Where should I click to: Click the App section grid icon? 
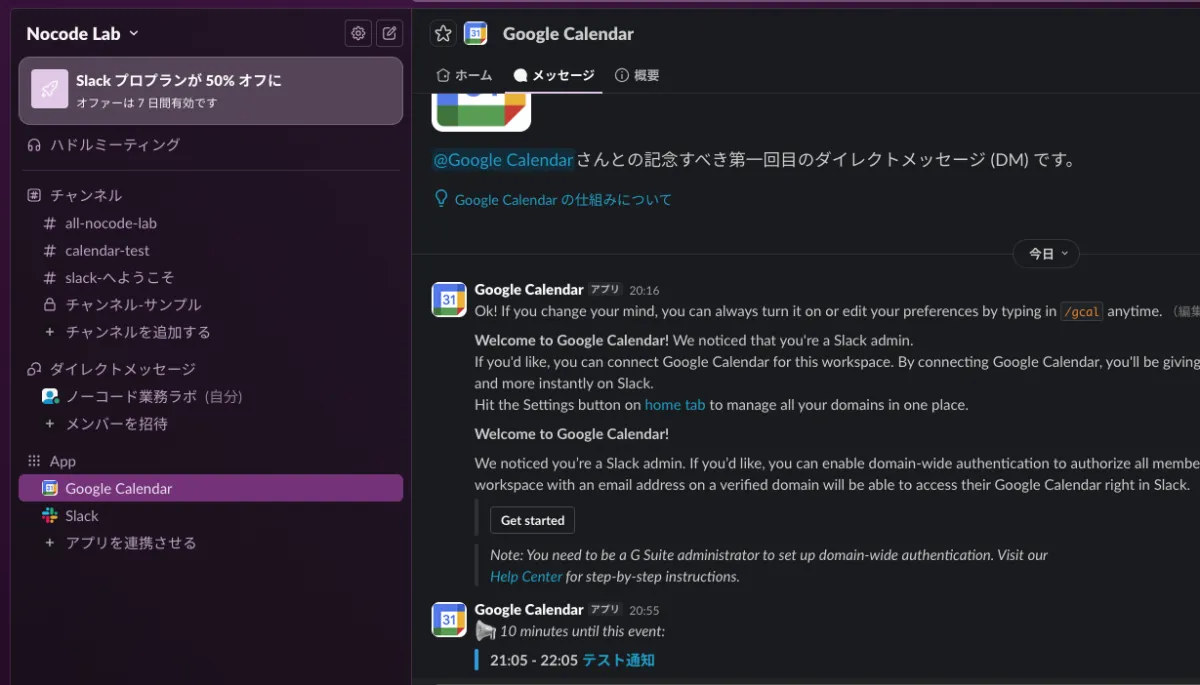click(34, 461)
